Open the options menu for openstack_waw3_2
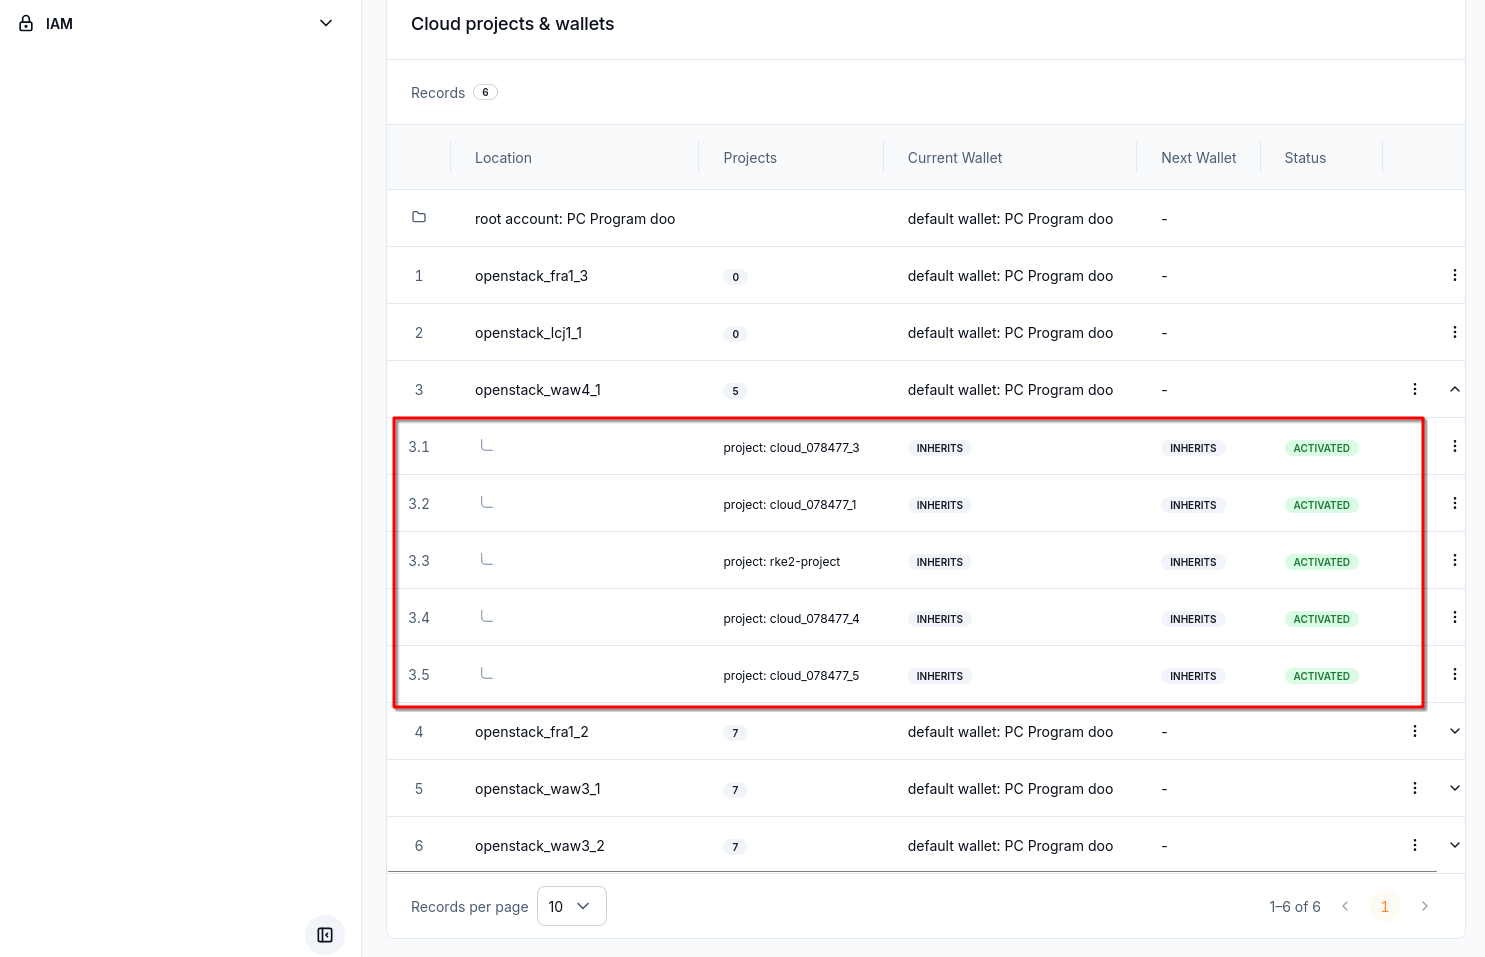Image resolution: width=1485 pixels, height=957 pixels. [1414, 845]
